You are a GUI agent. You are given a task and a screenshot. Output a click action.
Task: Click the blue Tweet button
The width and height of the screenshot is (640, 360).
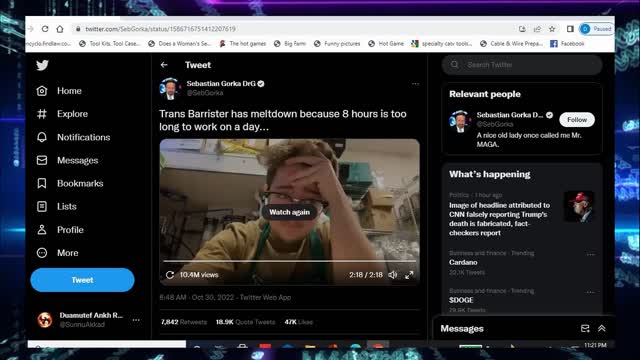[x=82, y=280]
